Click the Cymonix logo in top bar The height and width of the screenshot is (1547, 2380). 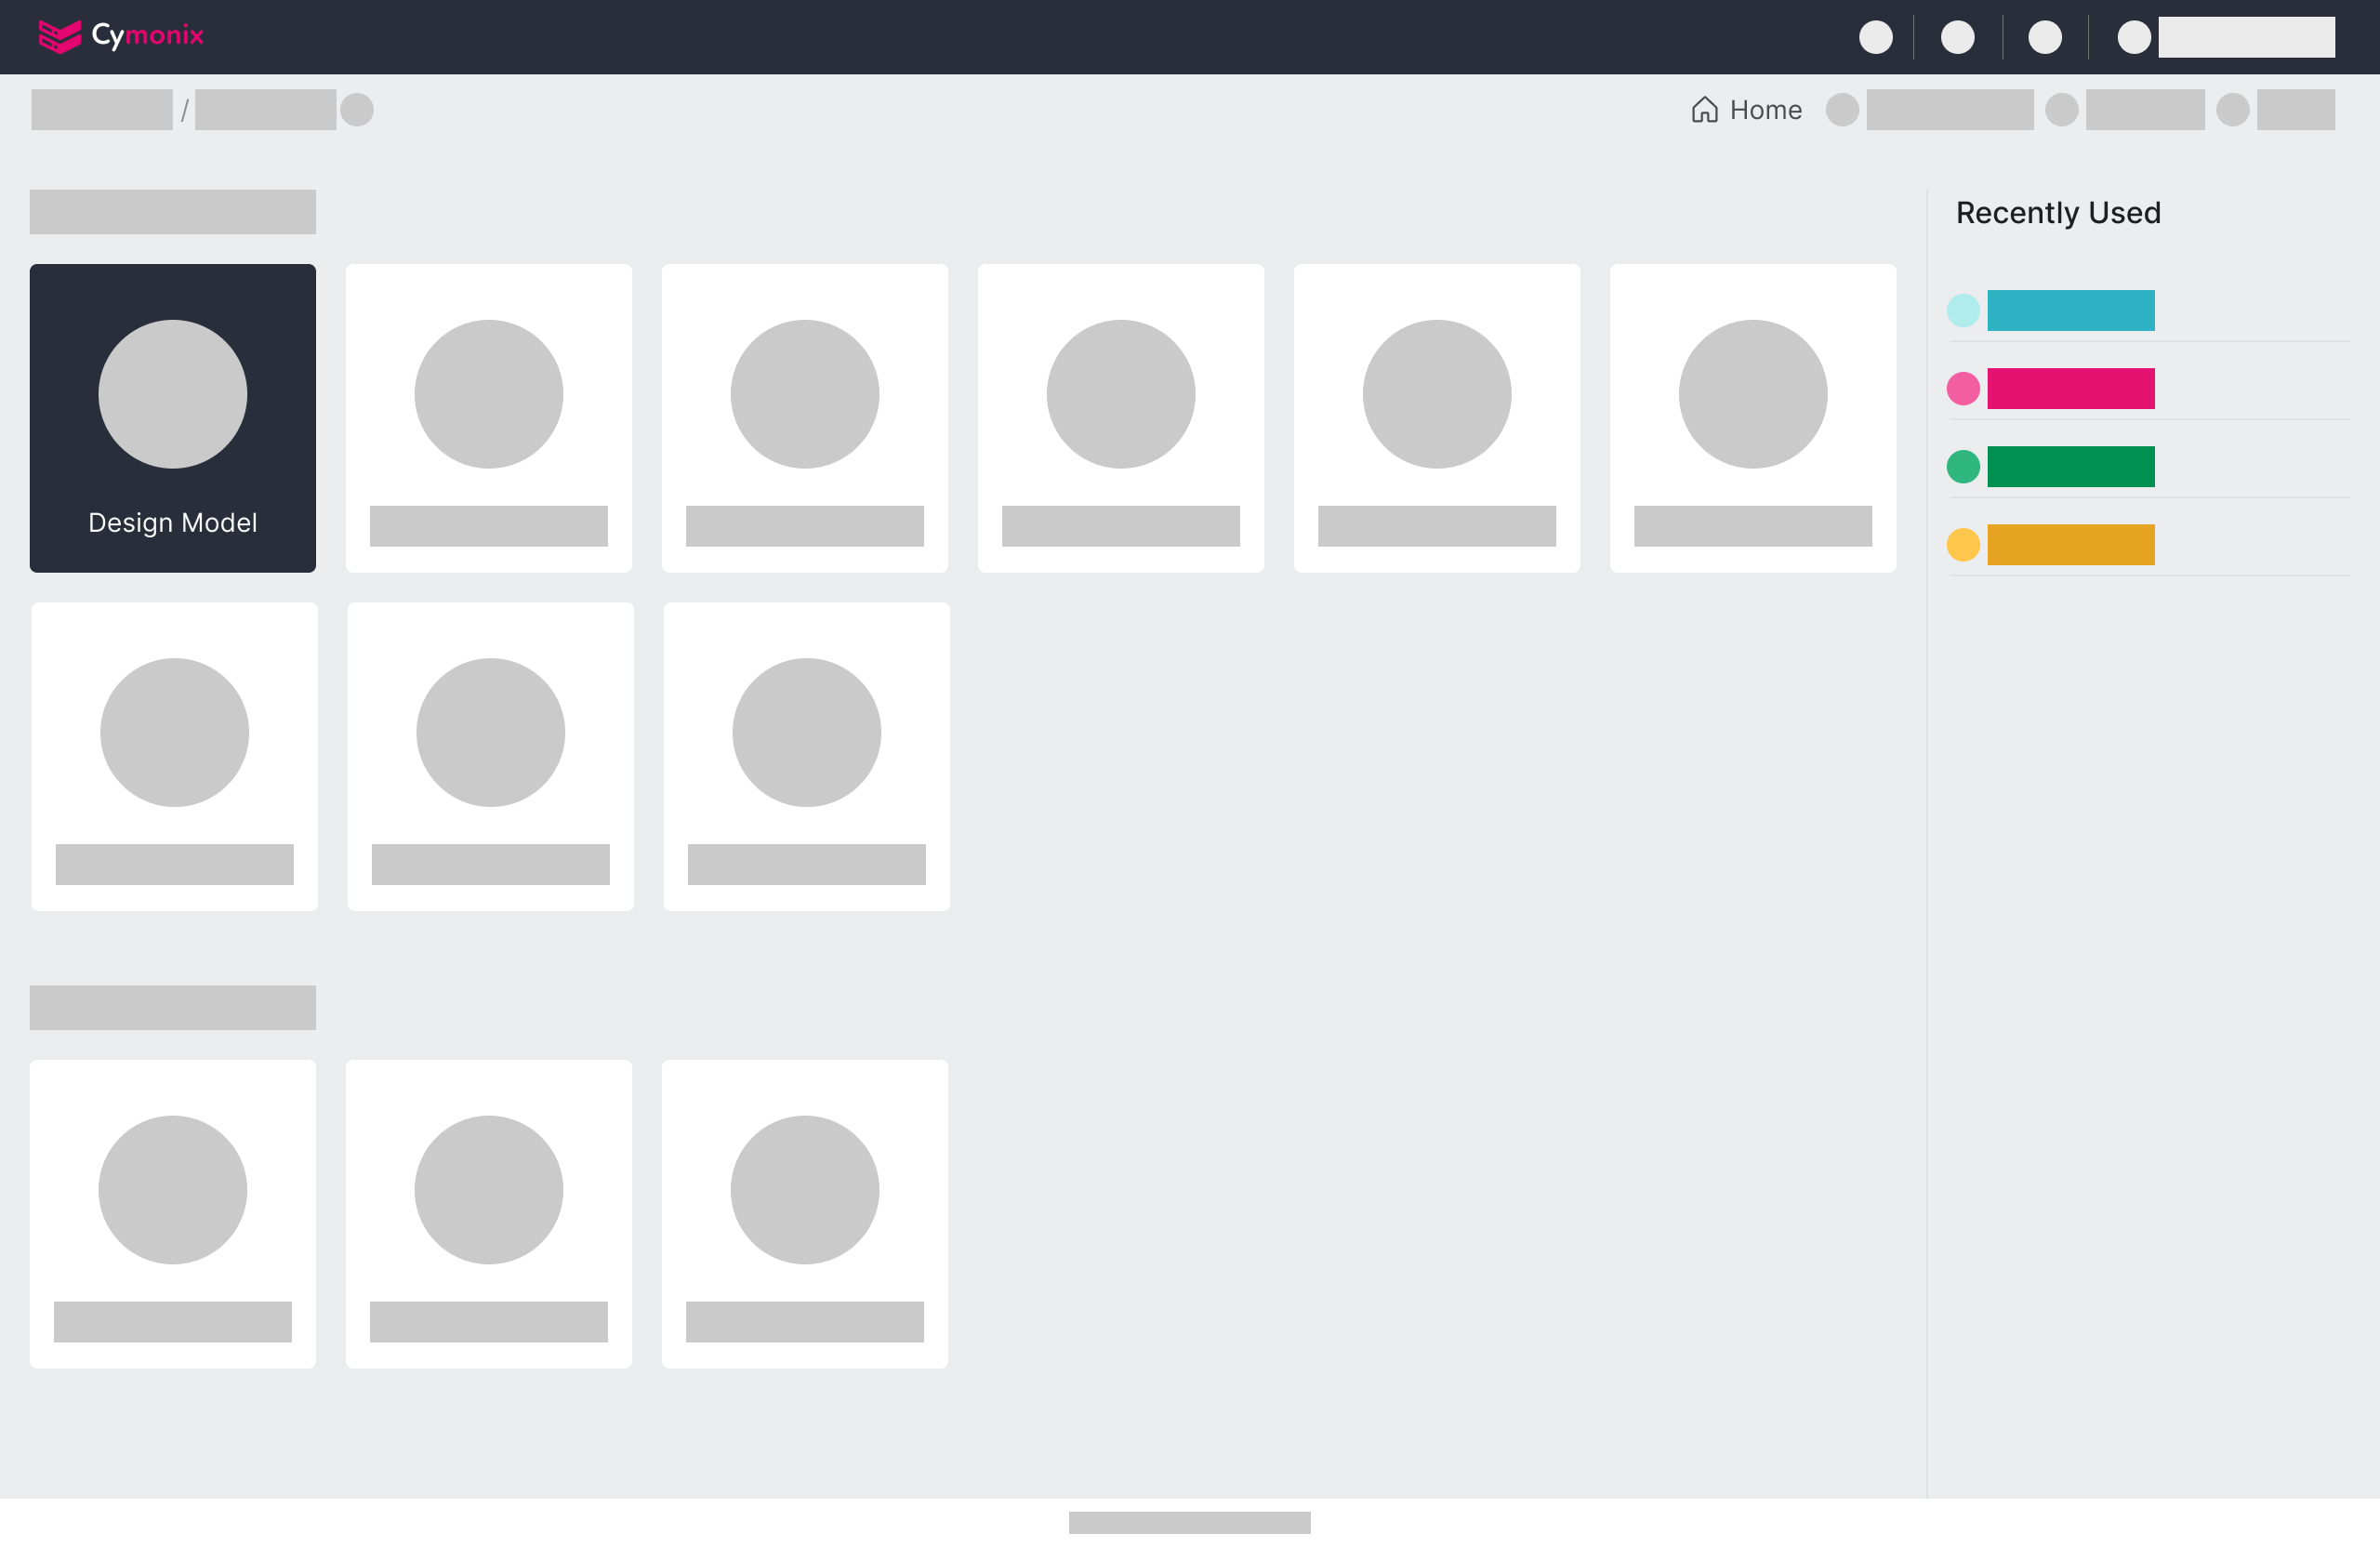[120, 36]
